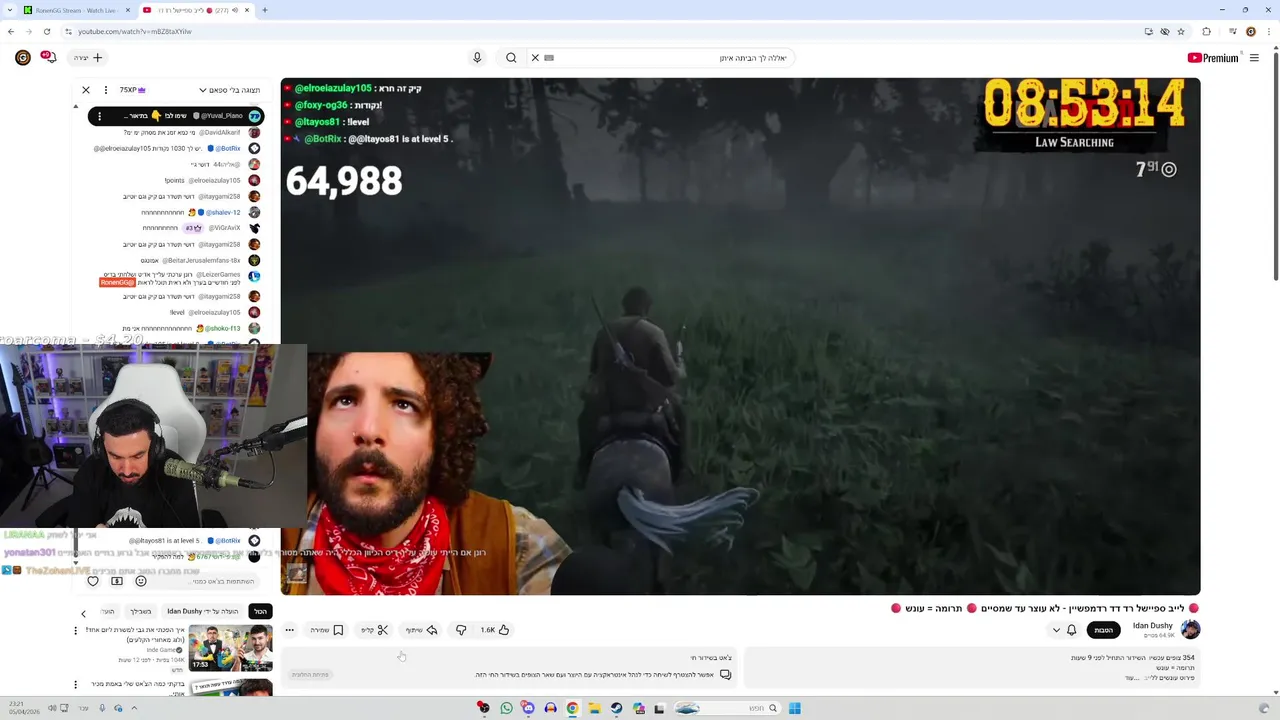Send a heart reaction in chat

click(x=93, y=581)
